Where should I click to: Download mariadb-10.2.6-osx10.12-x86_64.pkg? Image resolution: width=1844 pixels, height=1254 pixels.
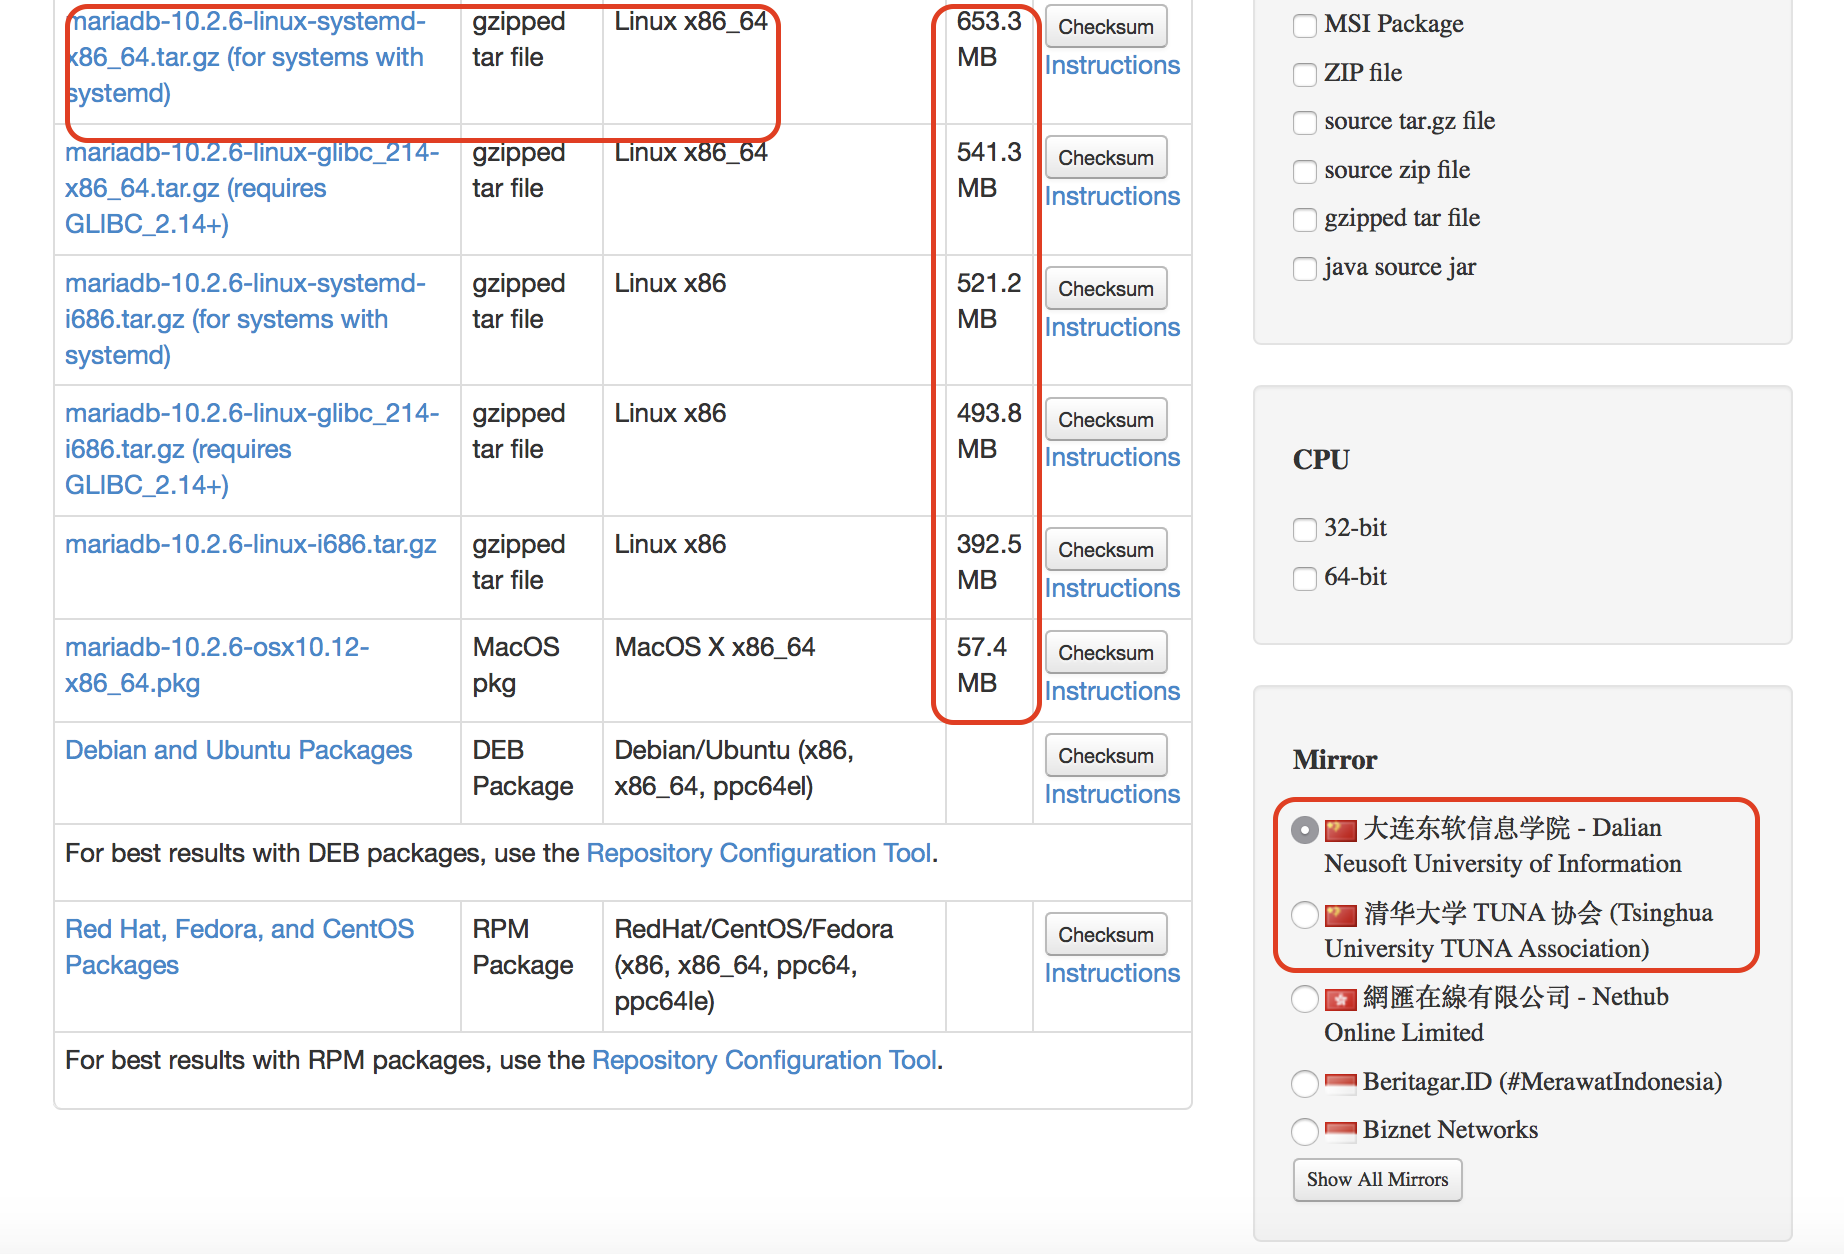[217, 665]
